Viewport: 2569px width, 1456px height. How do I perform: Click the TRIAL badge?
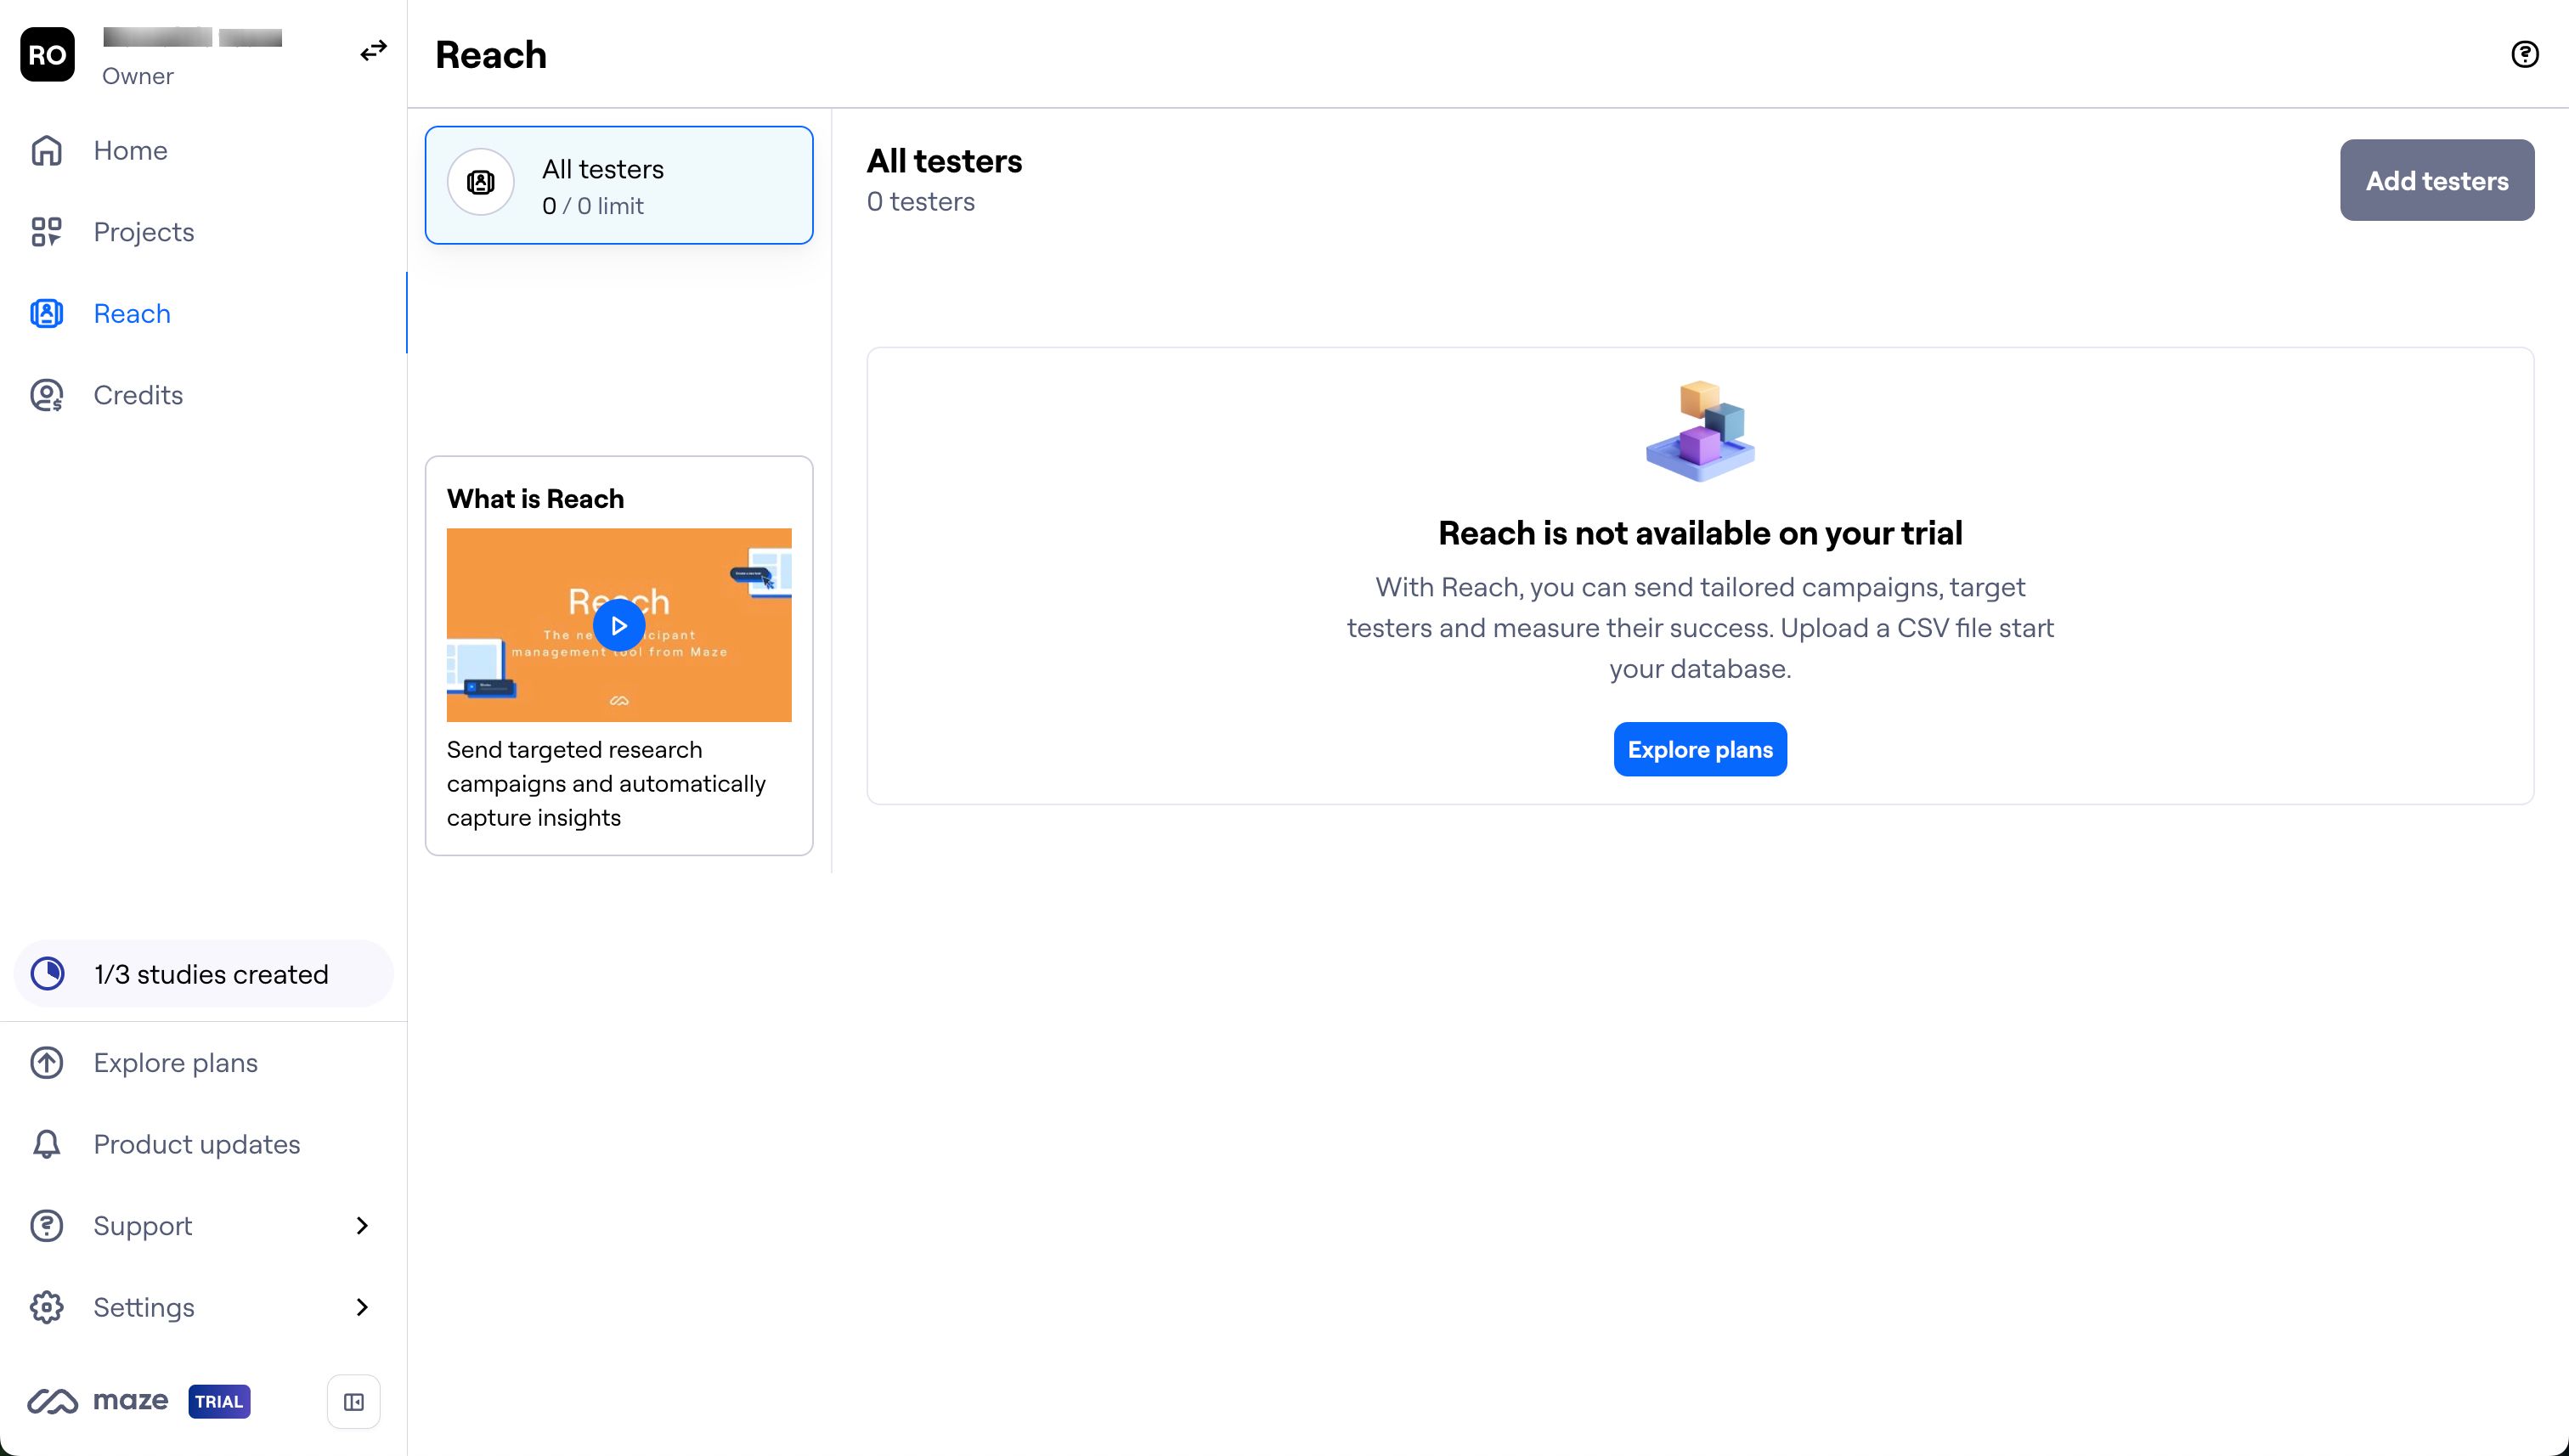click(x=219, y=1401)
